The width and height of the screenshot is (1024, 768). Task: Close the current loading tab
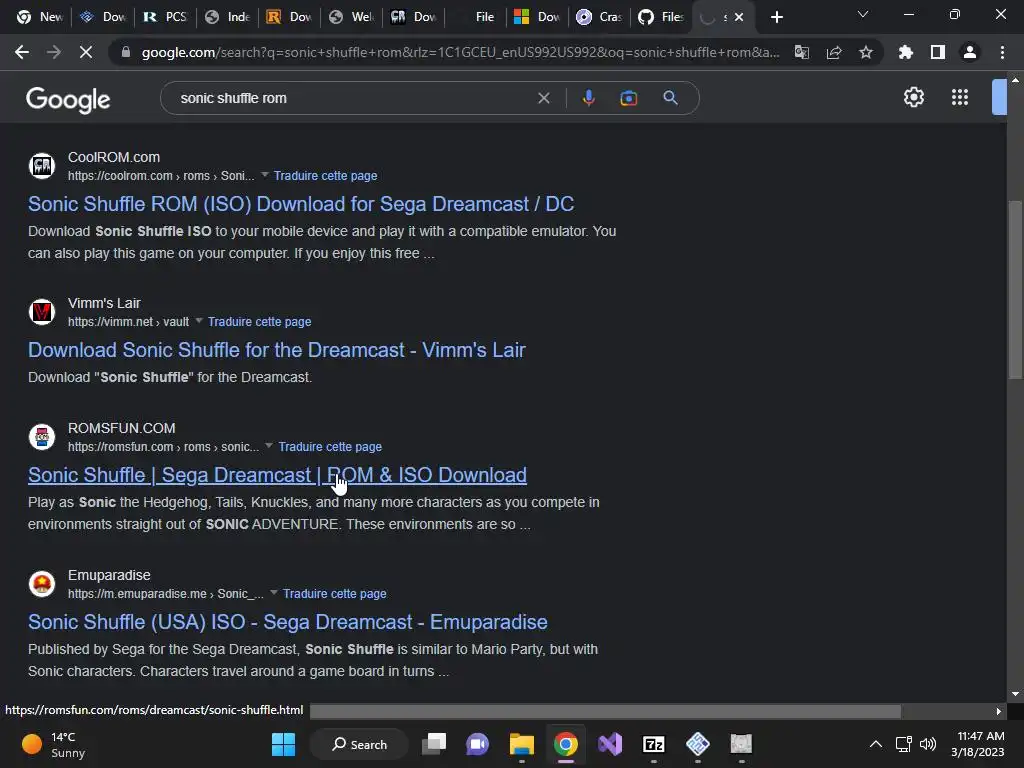tap(739, 17)
